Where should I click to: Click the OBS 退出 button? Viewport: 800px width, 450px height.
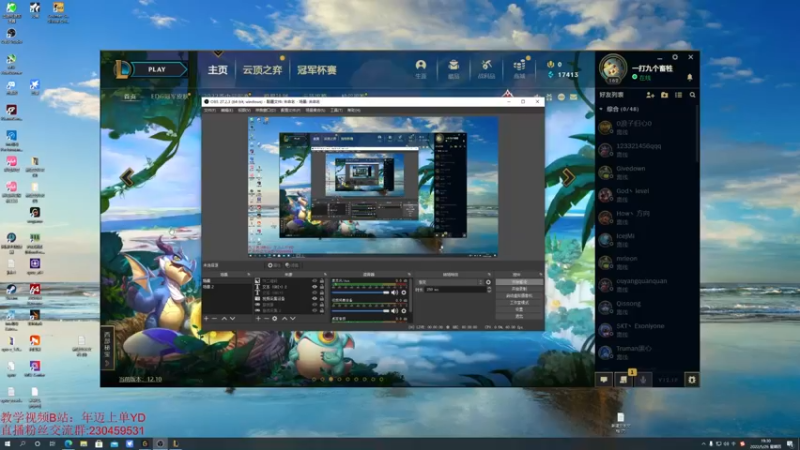click(x=519, y=316)
